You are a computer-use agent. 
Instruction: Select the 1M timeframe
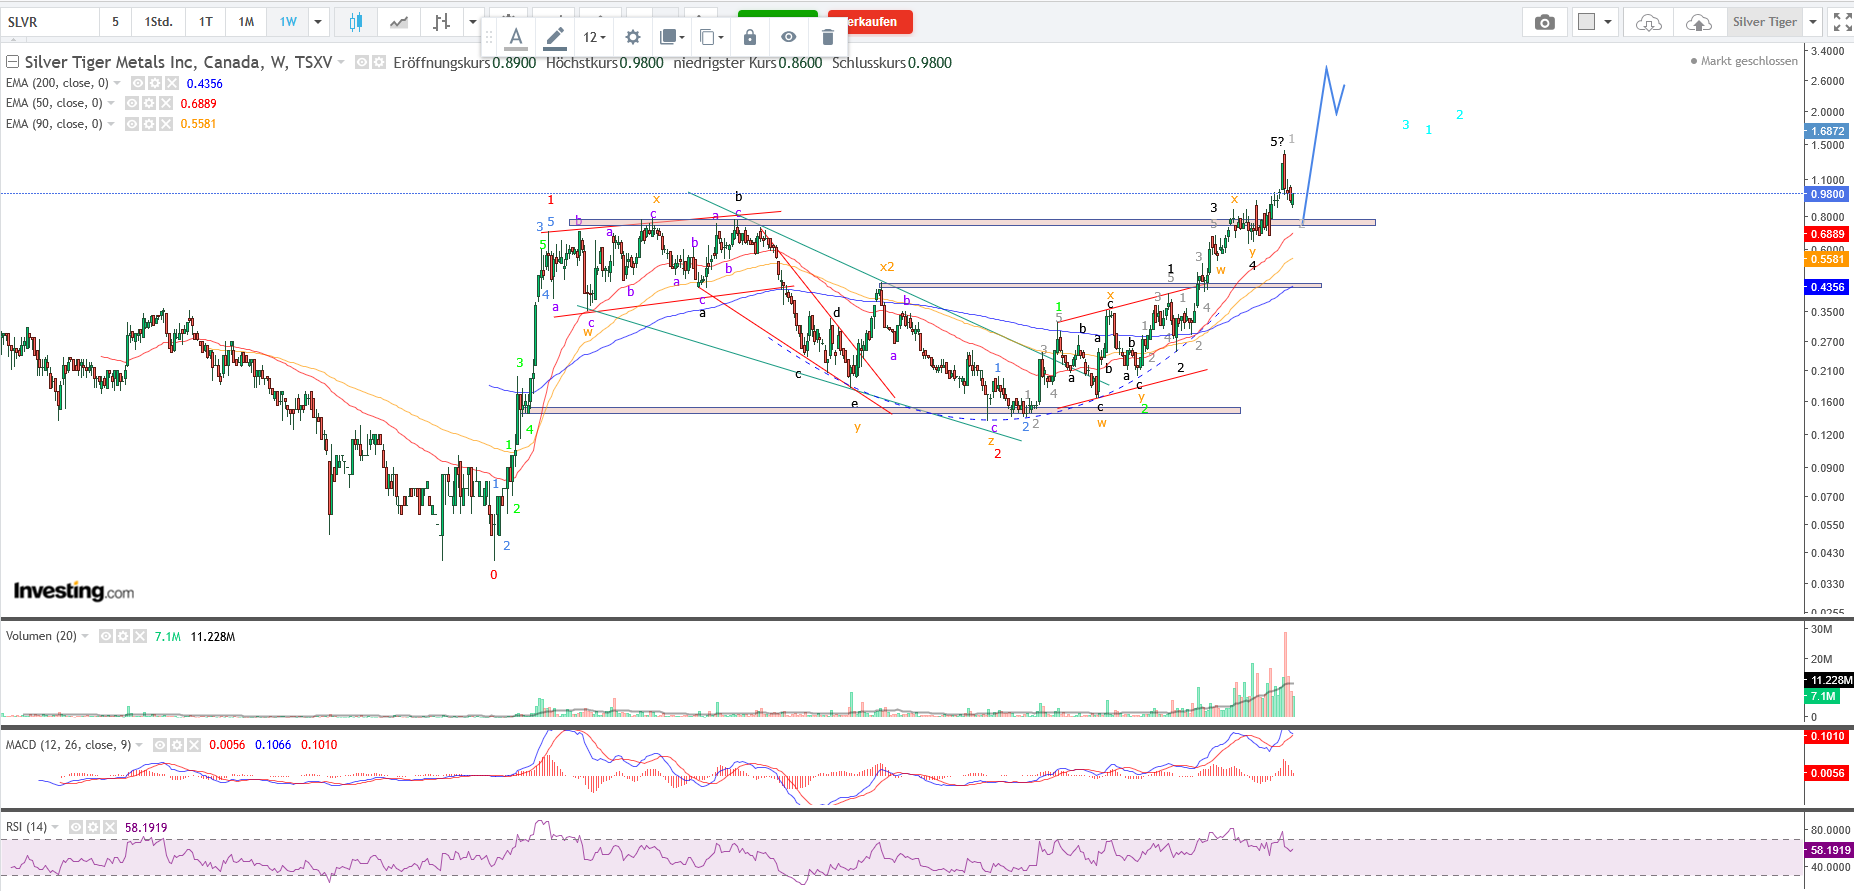coord(246,22)
